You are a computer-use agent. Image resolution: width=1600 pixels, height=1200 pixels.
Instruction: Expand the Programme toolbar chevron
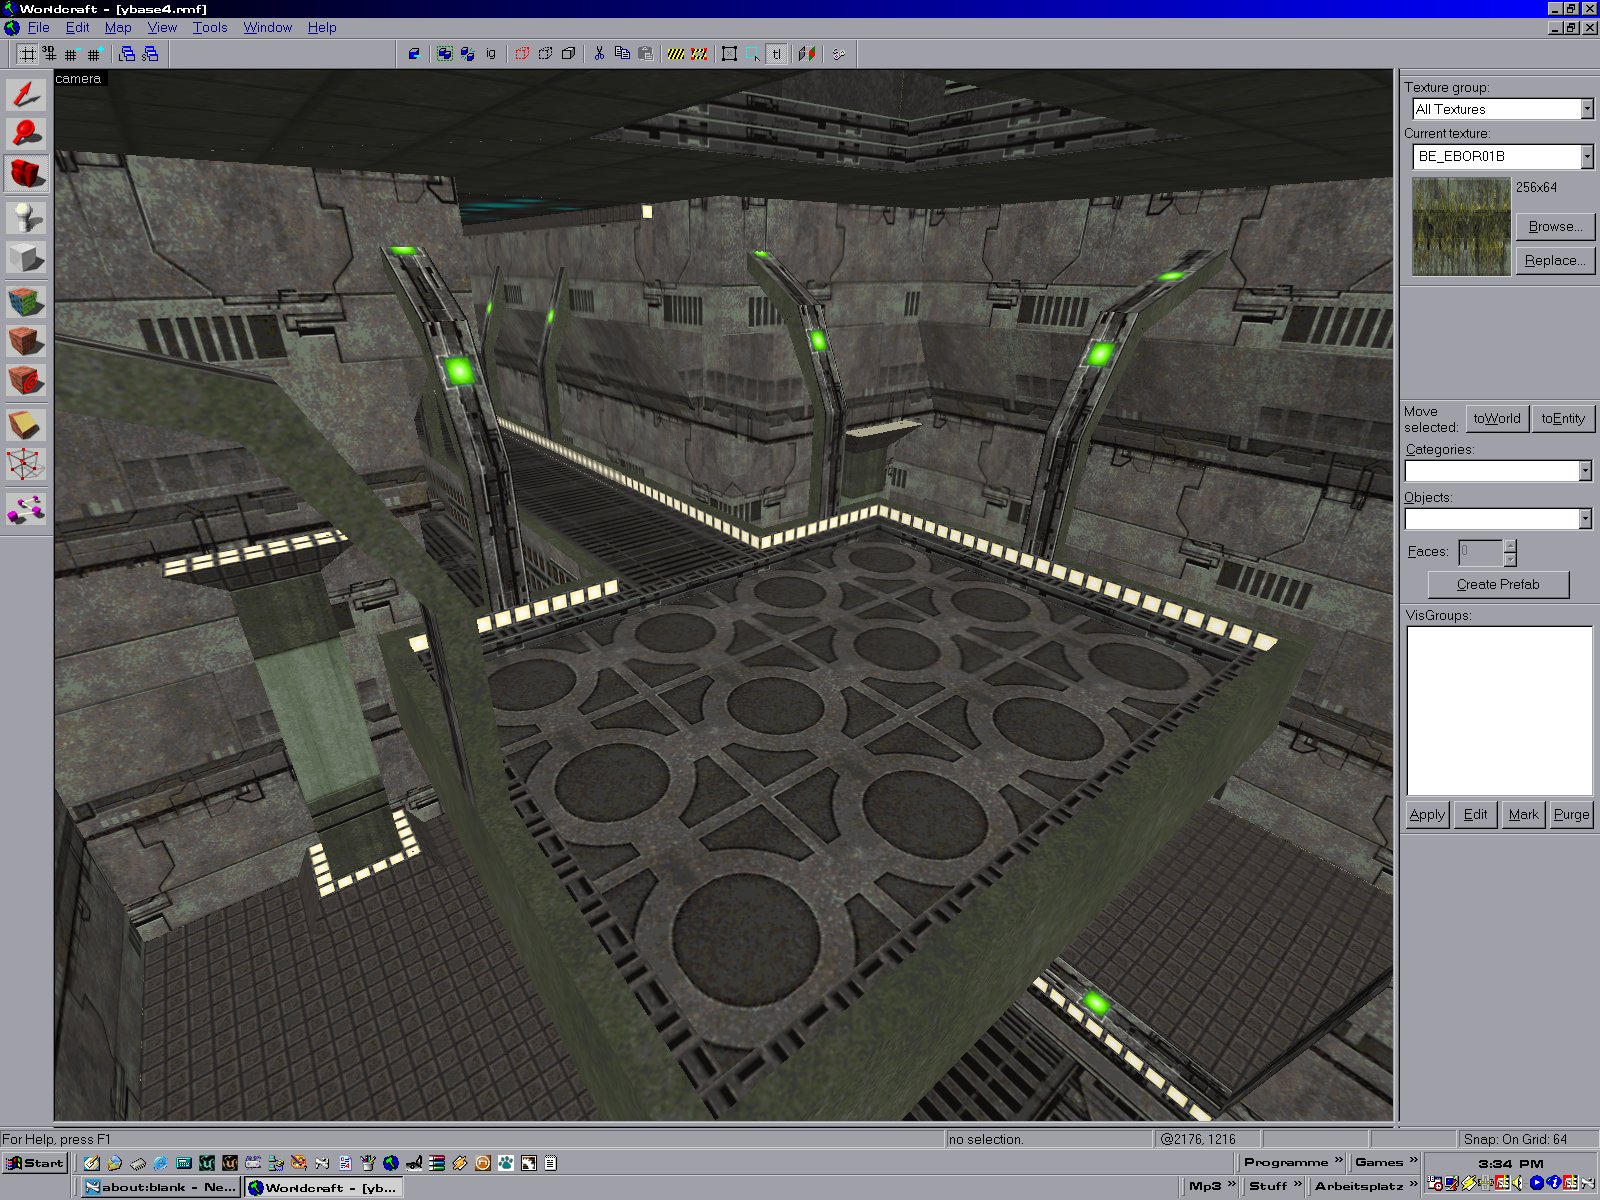(x=1338, y=1161)
